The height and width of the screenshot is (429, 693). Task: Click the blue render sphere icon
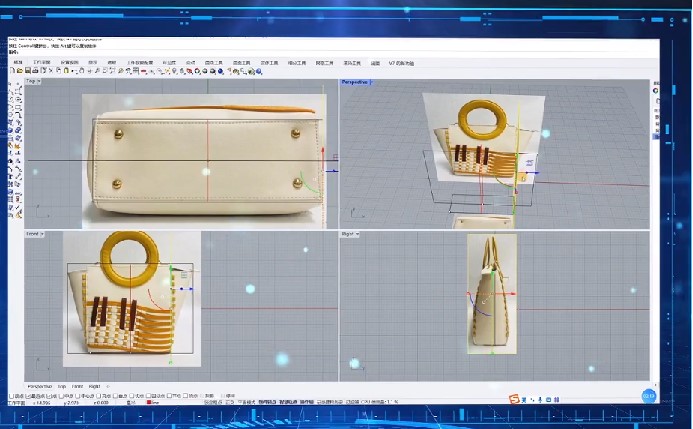tap(221, 71)
